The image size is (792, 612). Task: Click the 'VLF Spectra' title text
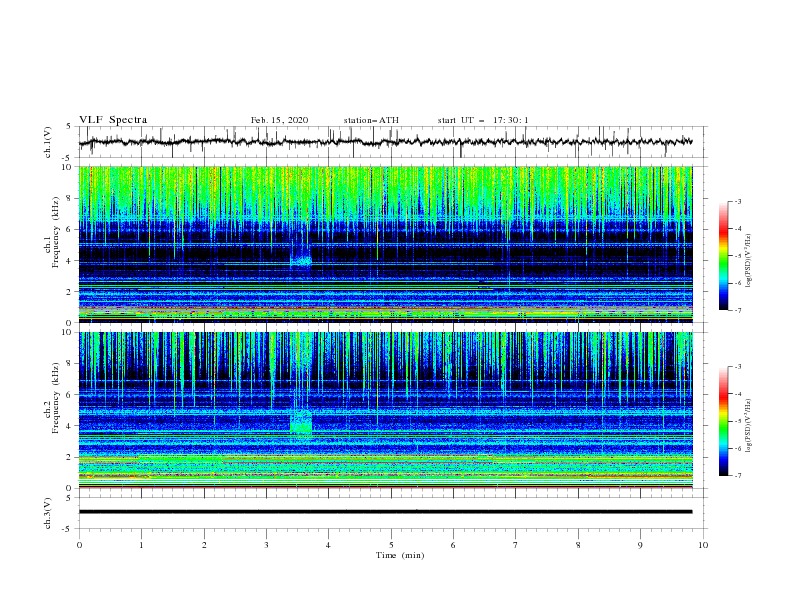(x=113, y=120)
